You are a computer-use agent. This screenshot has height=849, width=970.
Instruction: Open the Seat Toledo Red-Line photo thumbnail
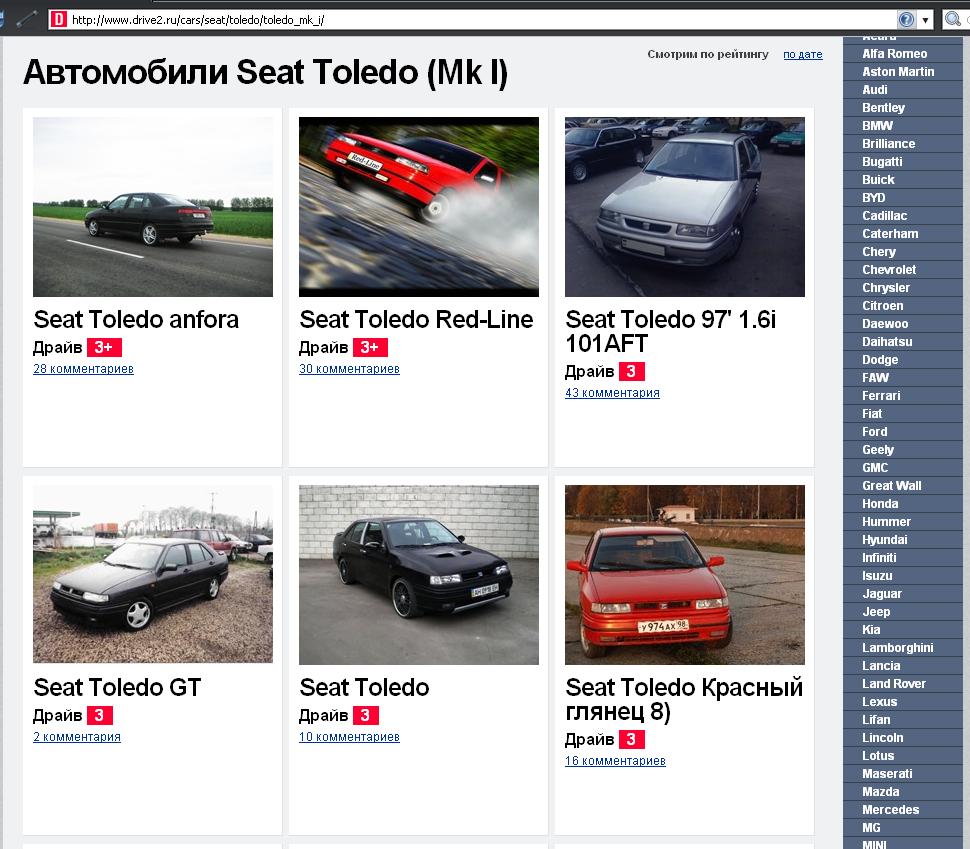pos(419,207)
